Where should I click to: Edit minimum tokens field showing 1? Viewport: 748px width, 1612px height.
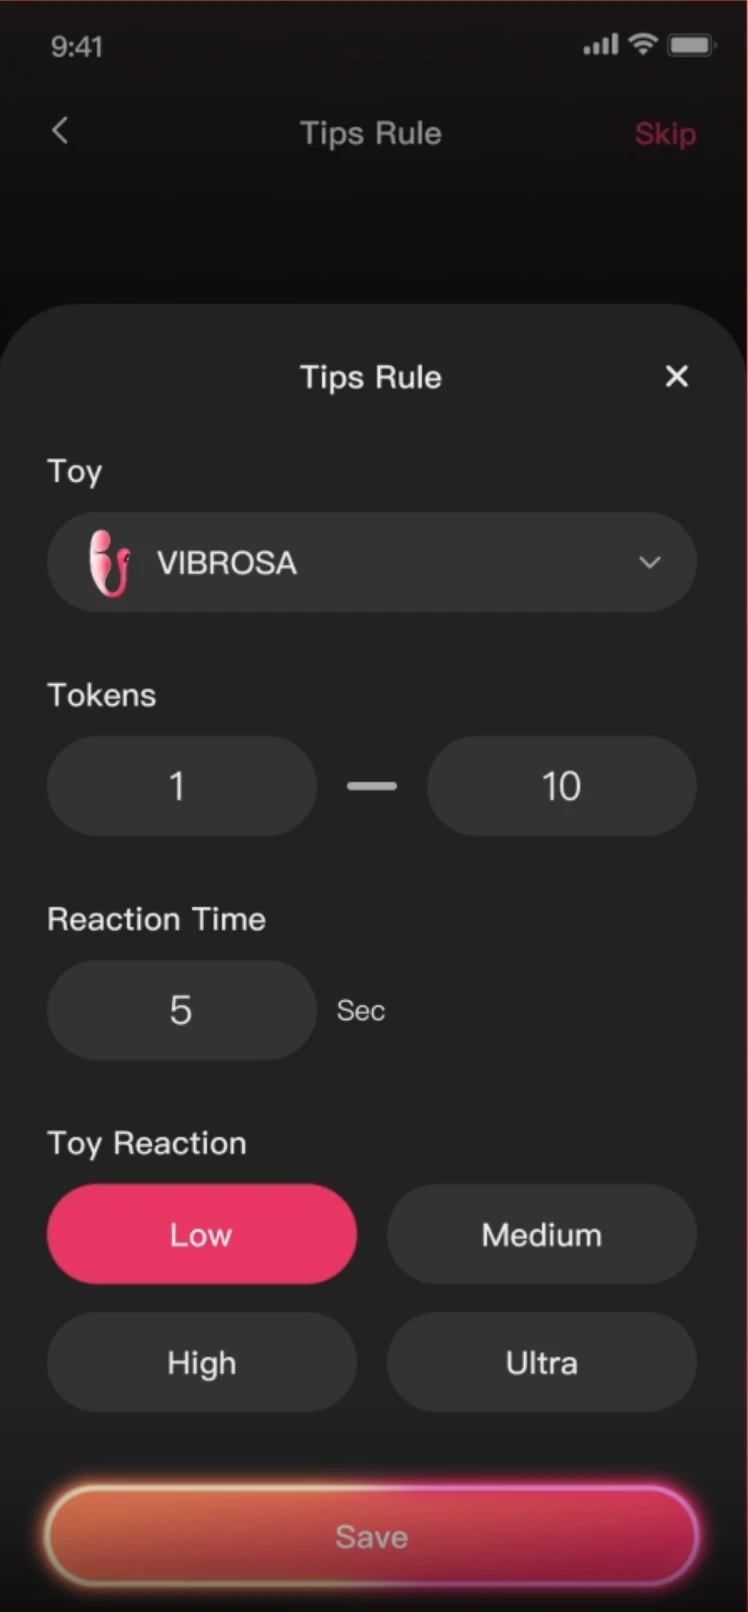(x=182, y=786)
